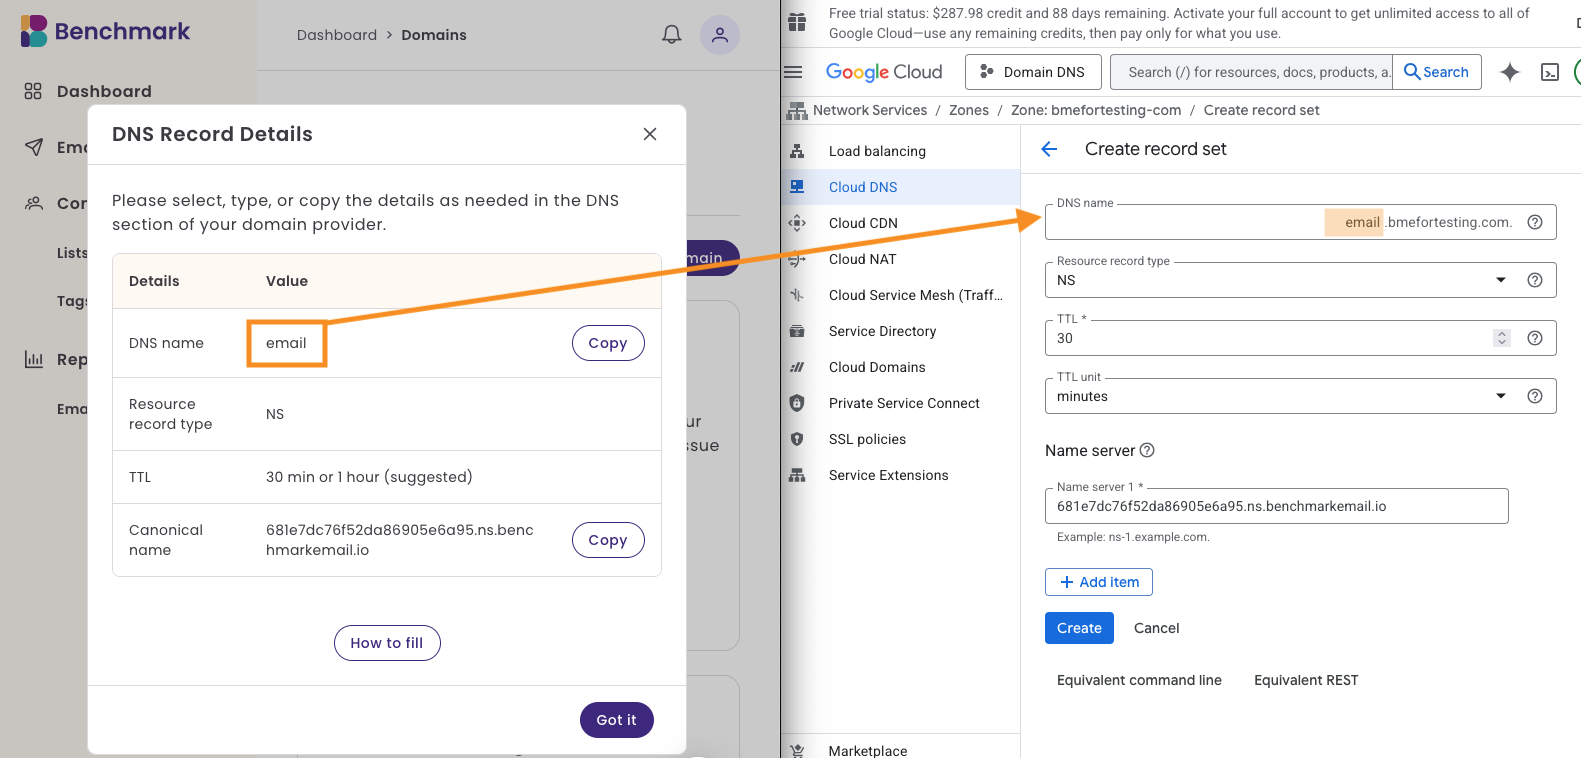This screenshot has height=758, width=1581.
Task: Cancel the record set creation
Action: click(1157, 628)
